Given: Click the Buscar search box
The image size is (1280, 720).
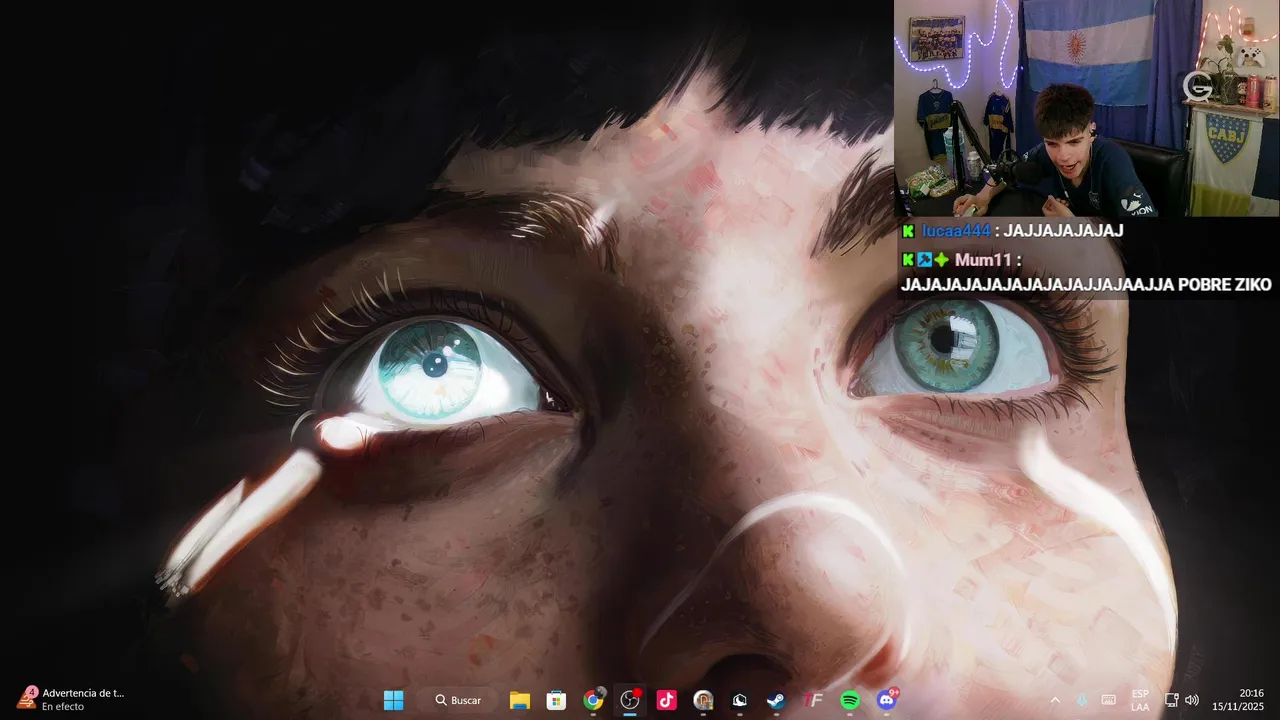Looking at the screenshot, I should click(x=459, y=700).
